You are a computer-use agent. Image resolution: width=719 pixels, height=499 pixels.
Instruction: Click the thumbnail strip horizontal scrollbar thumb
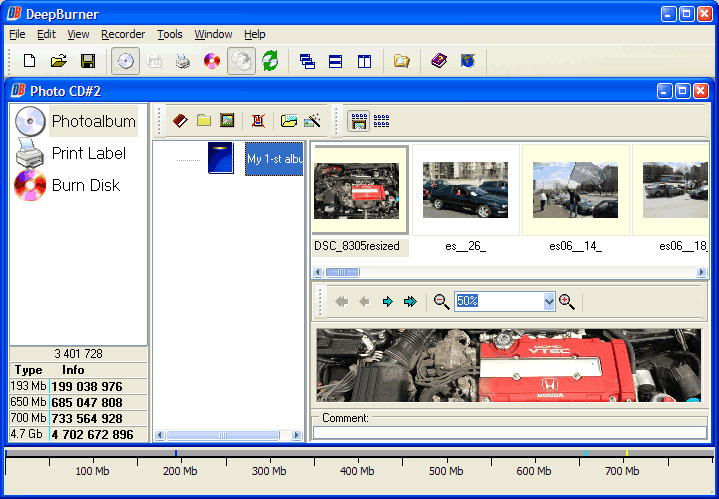pyautogui.click(x=342, y=272)
